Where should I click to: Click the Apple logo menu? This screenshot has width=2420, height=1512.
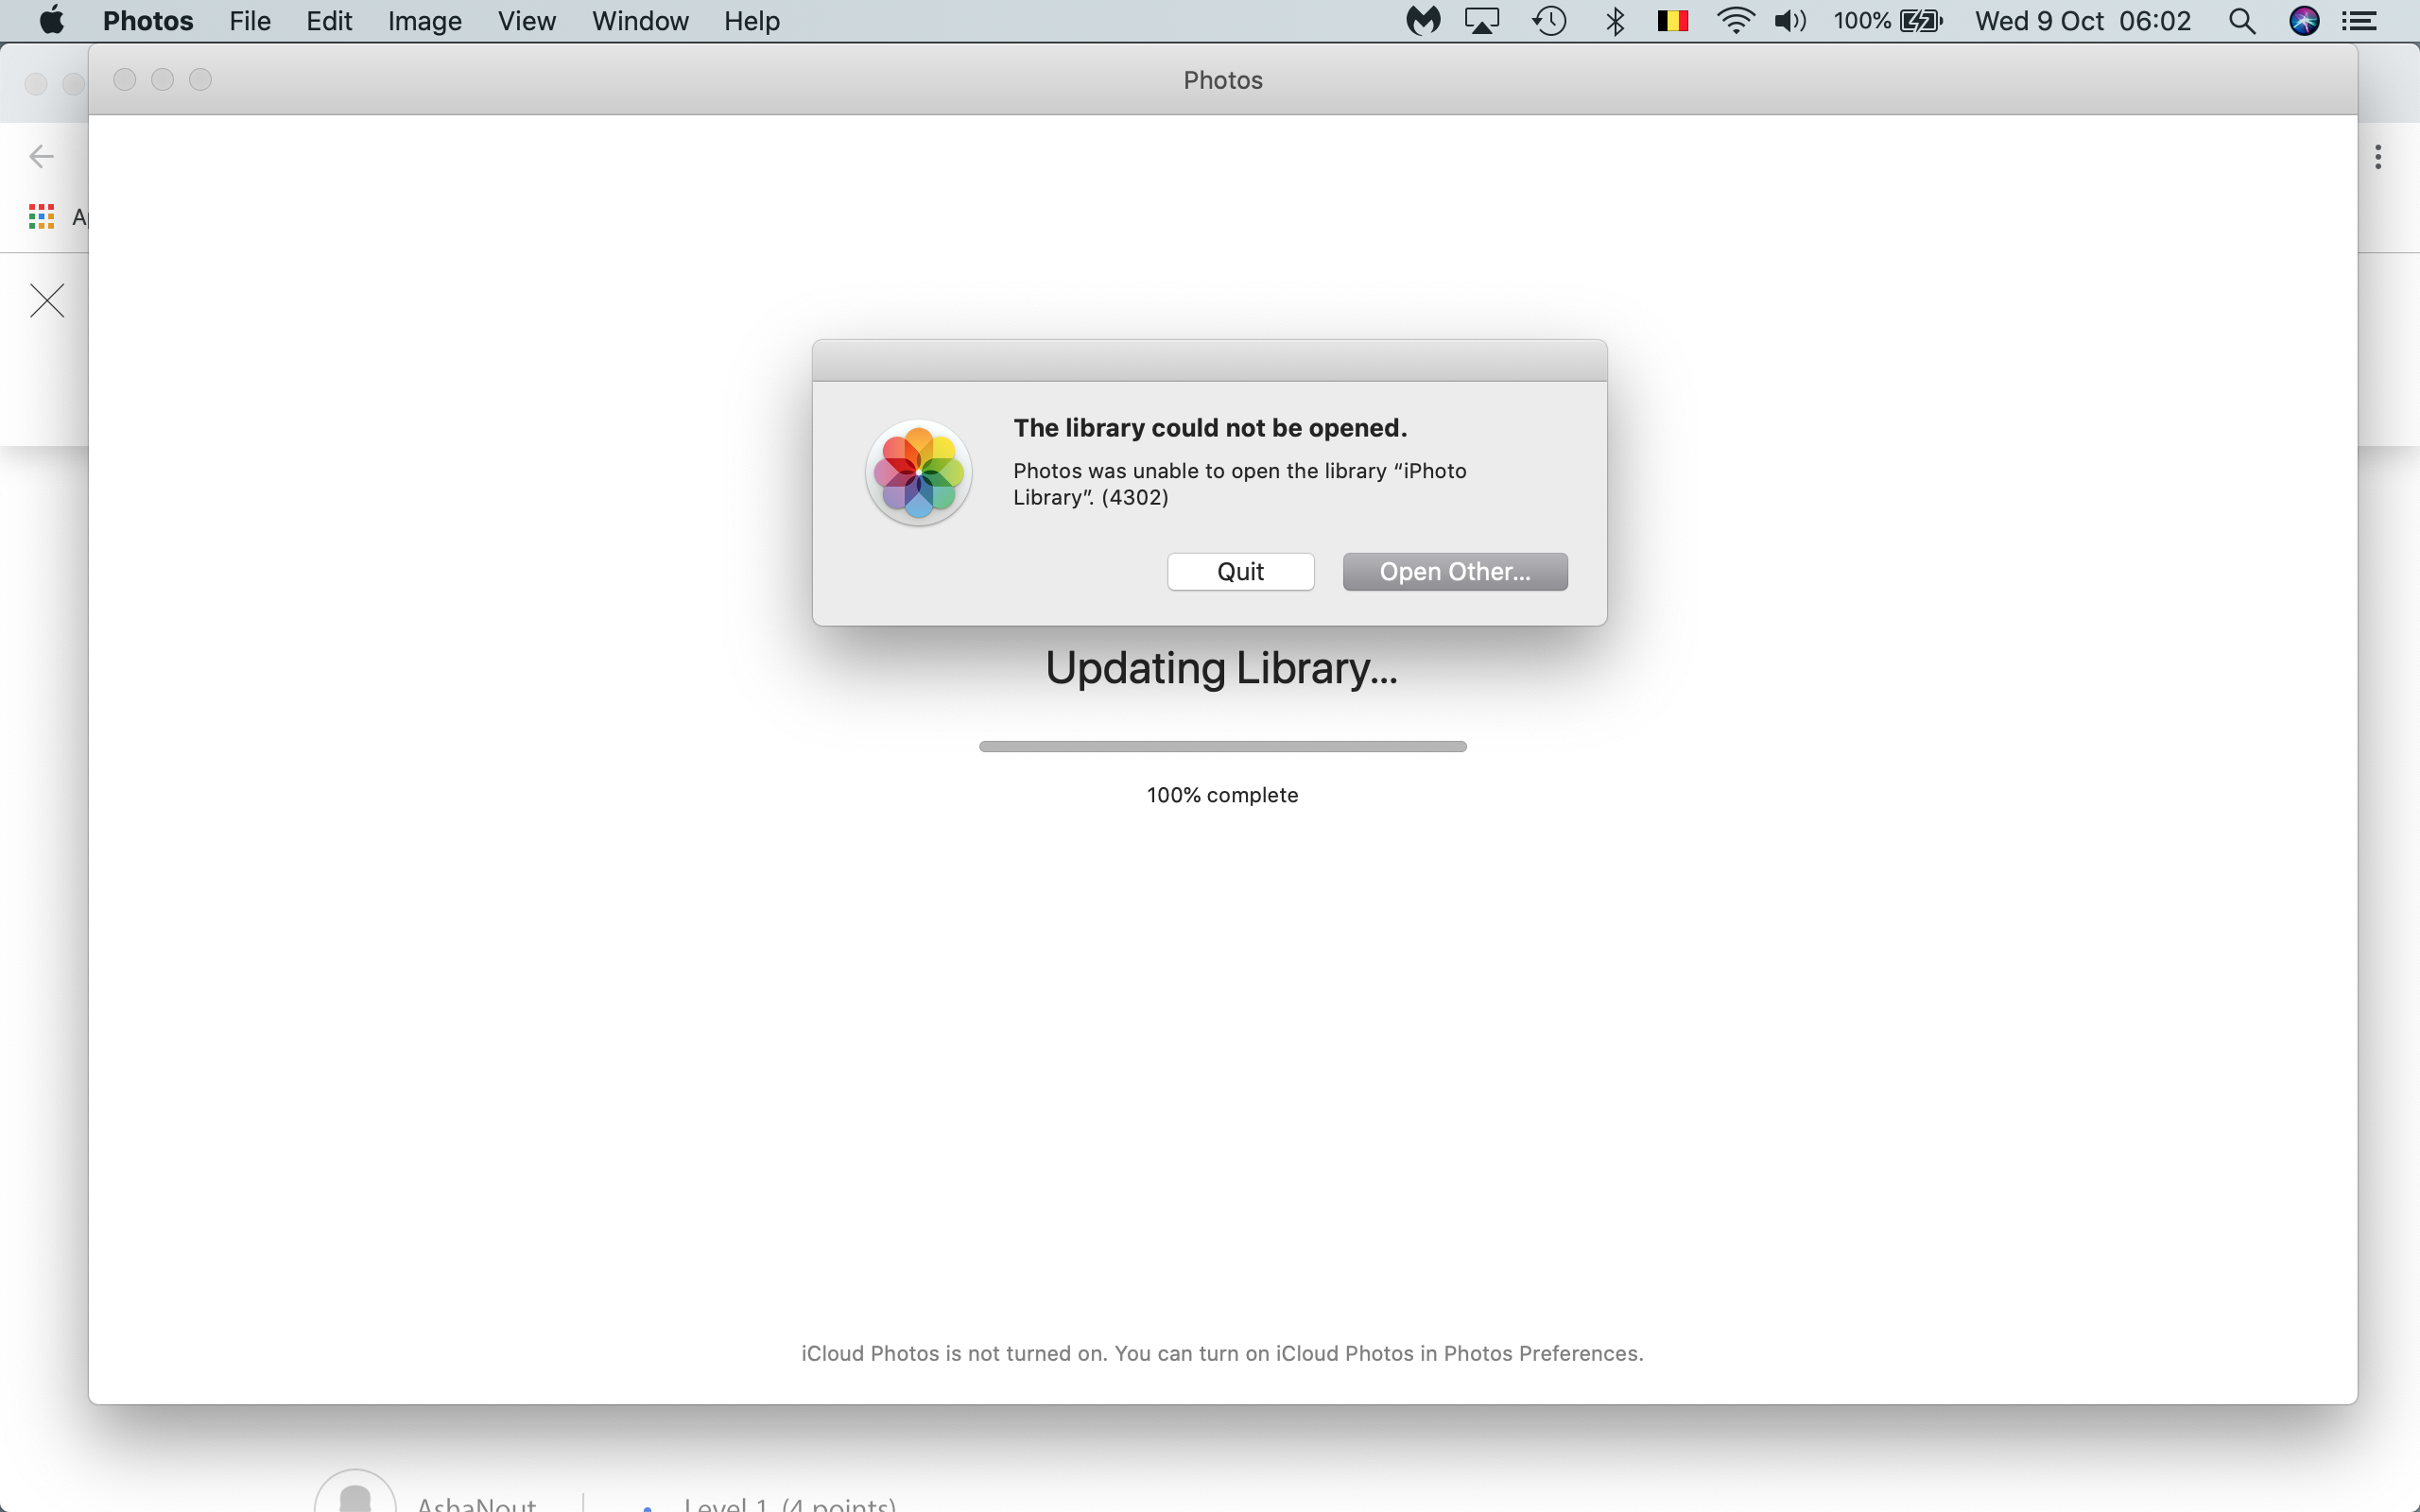tap(51, 21)
